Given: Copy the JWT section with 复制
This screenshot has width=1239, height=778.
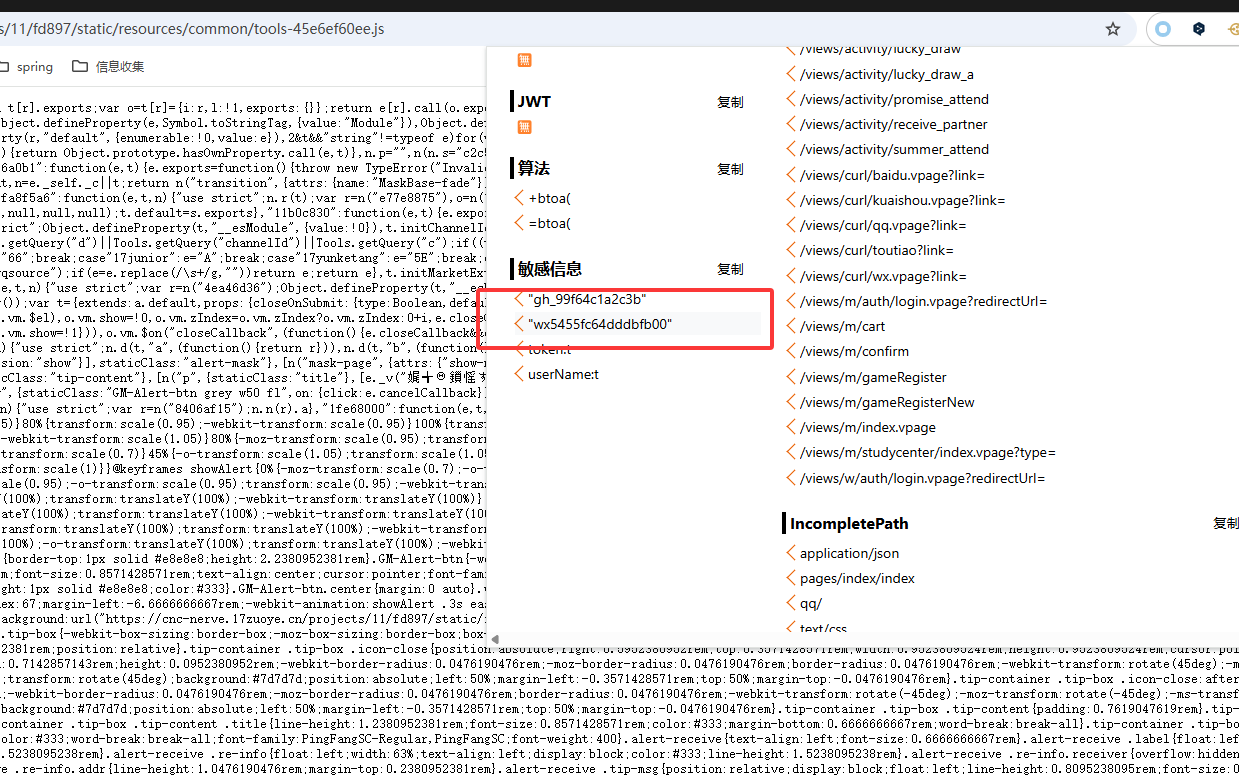Looking at the screenshot, I should point(730,102).
